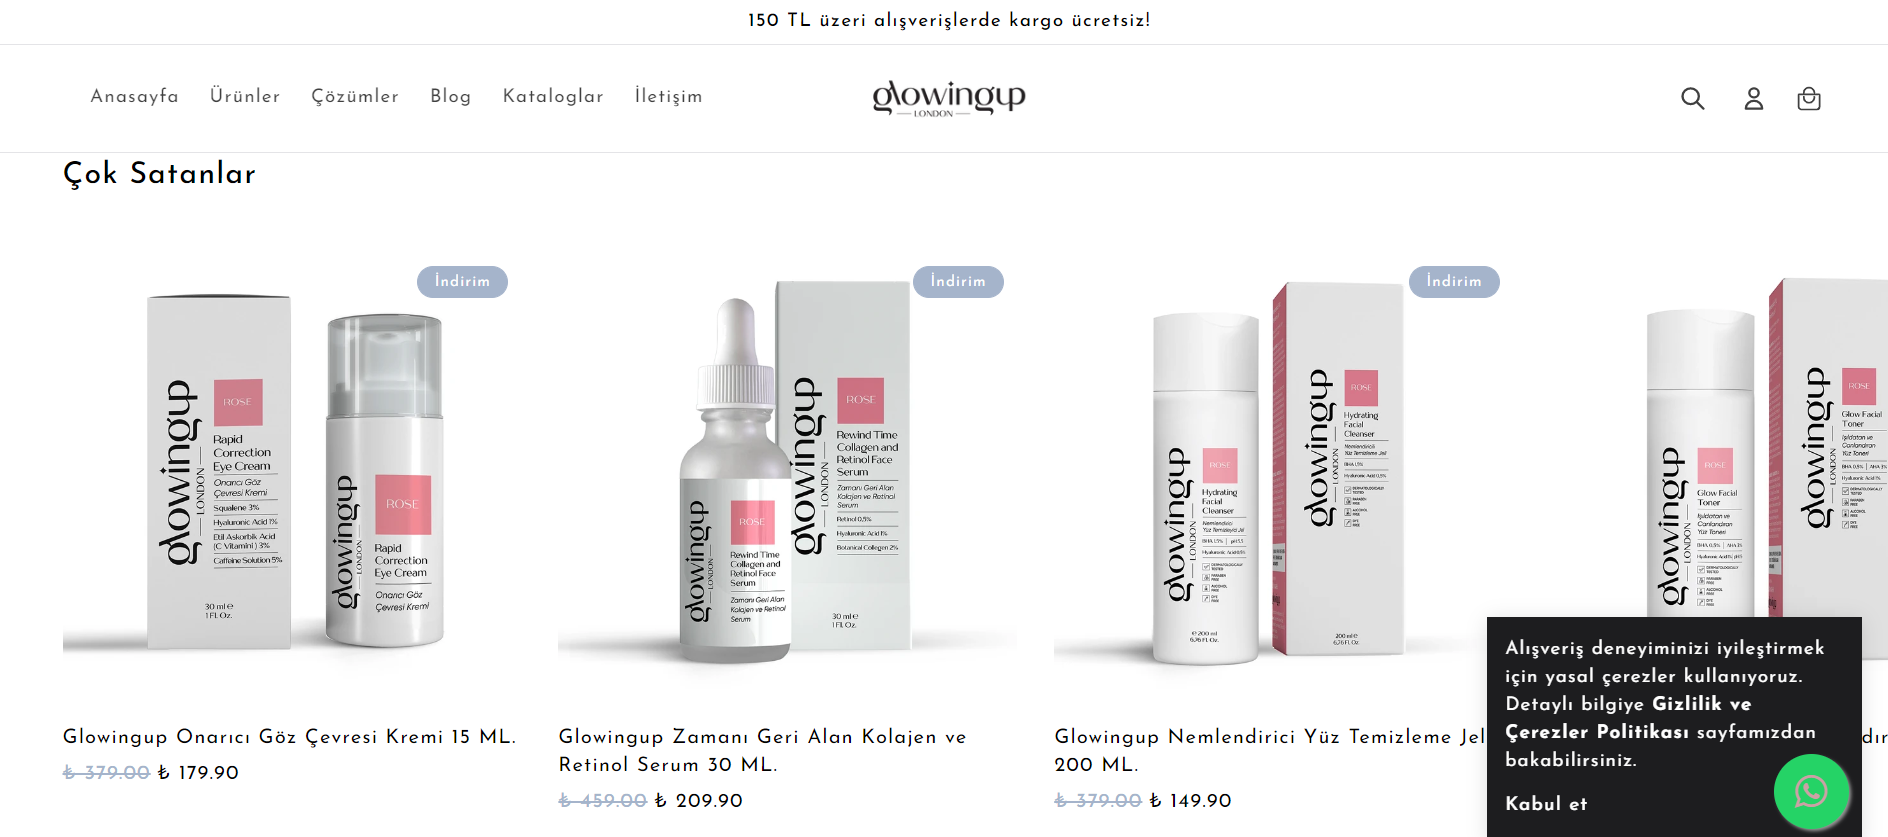Open the Ürünler menu
This screenshot has height=837, width=1888.
[x=245, y=96]
